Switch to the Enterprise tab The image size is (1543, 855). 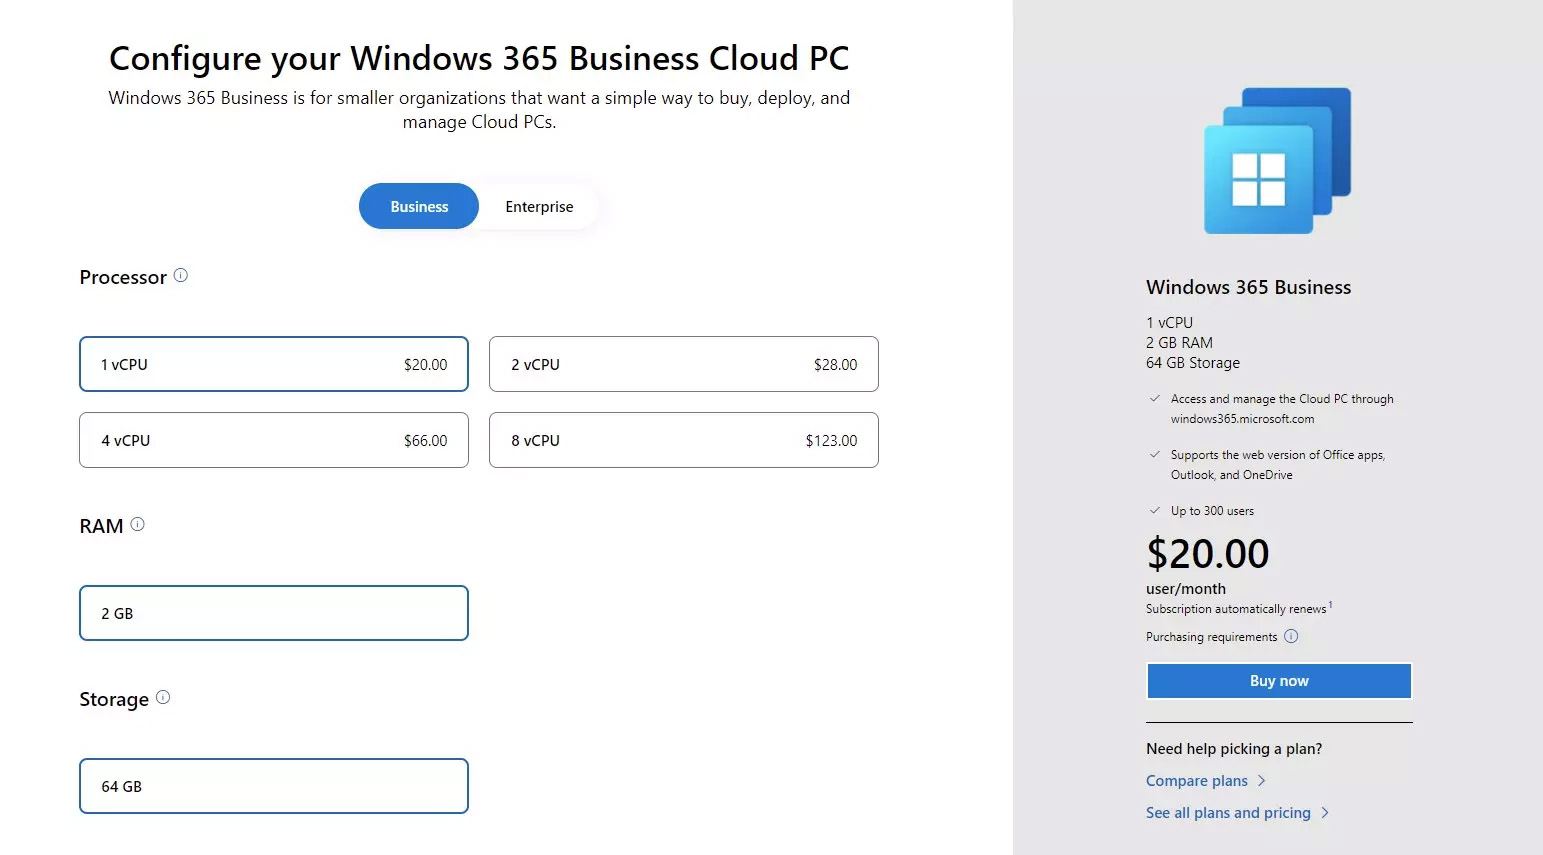pos(539,207)
